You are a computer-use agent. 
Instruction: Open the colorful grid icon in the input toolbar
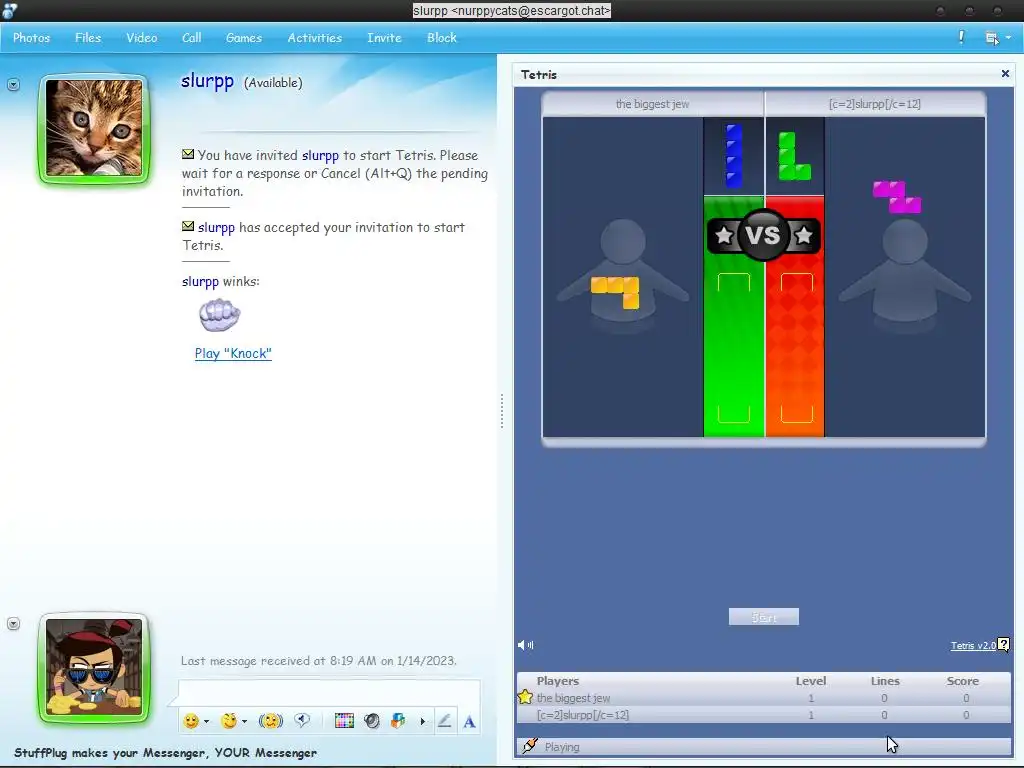[344, 721]
